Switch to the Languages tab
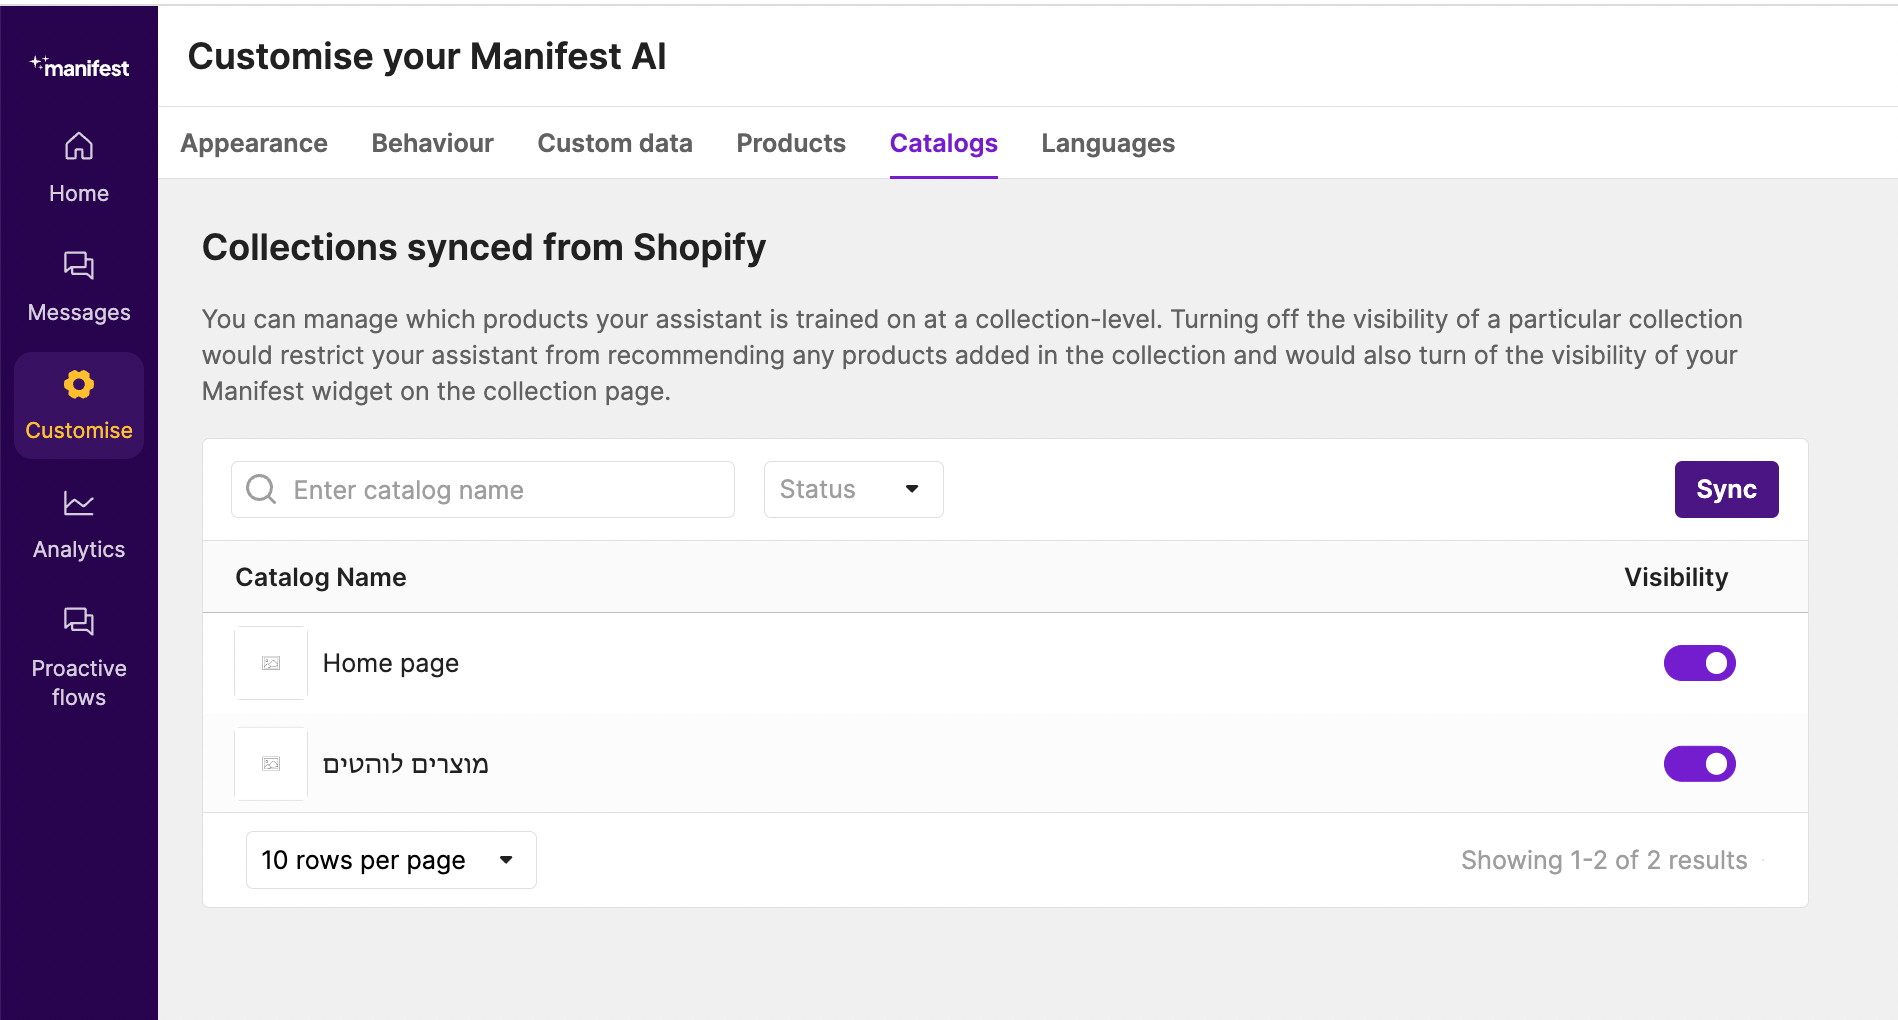This screenshot has width=1898, height=1020. [x=1108, y=143]
